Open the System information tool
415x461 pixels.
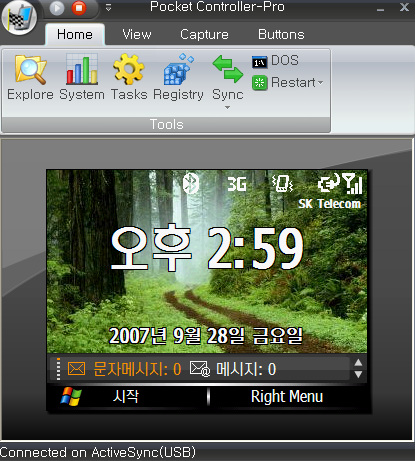82,77
